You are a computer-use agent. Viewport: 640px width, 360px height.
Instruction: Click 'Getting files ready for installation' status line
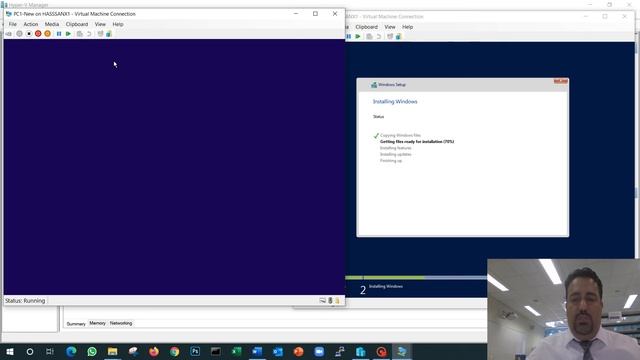417,142
